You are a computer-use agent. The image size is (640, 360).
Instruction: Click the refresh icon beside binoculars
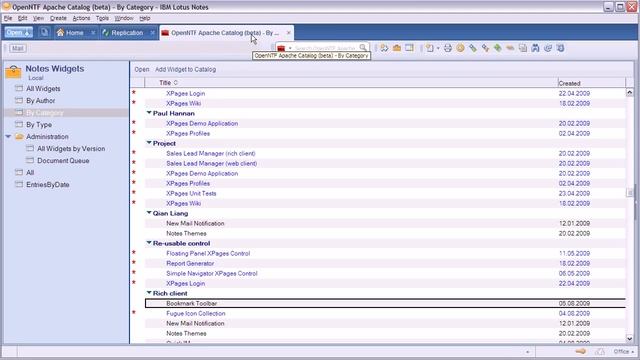click(548, 48)
